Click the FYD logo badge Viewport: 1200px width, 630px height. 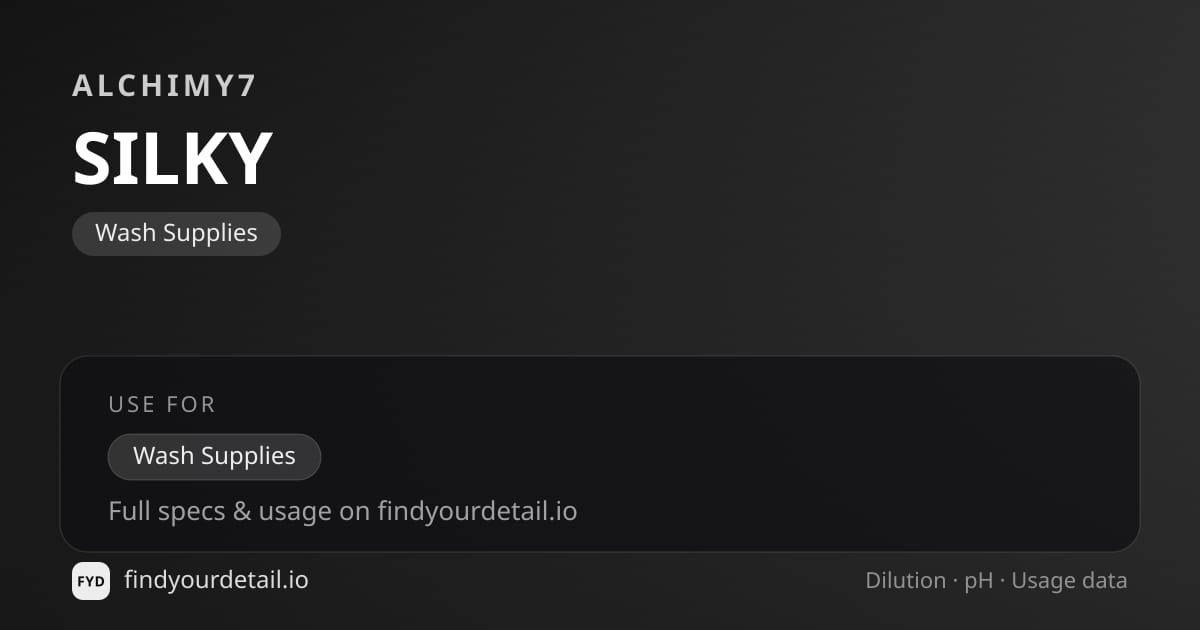[91, 581]
